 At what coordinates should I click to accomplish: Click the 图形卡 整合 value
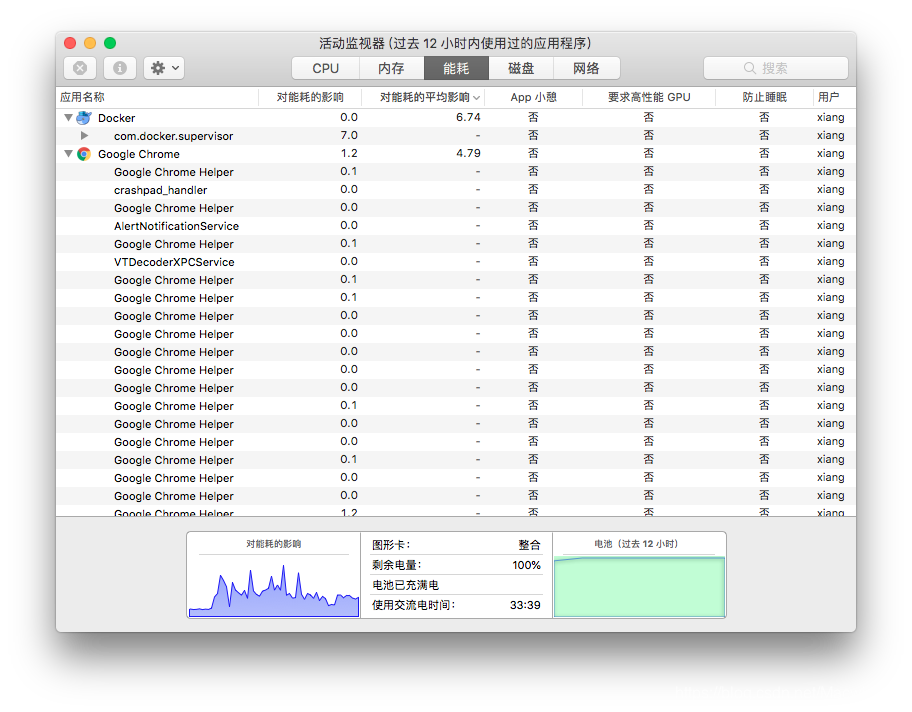point(529,545)
